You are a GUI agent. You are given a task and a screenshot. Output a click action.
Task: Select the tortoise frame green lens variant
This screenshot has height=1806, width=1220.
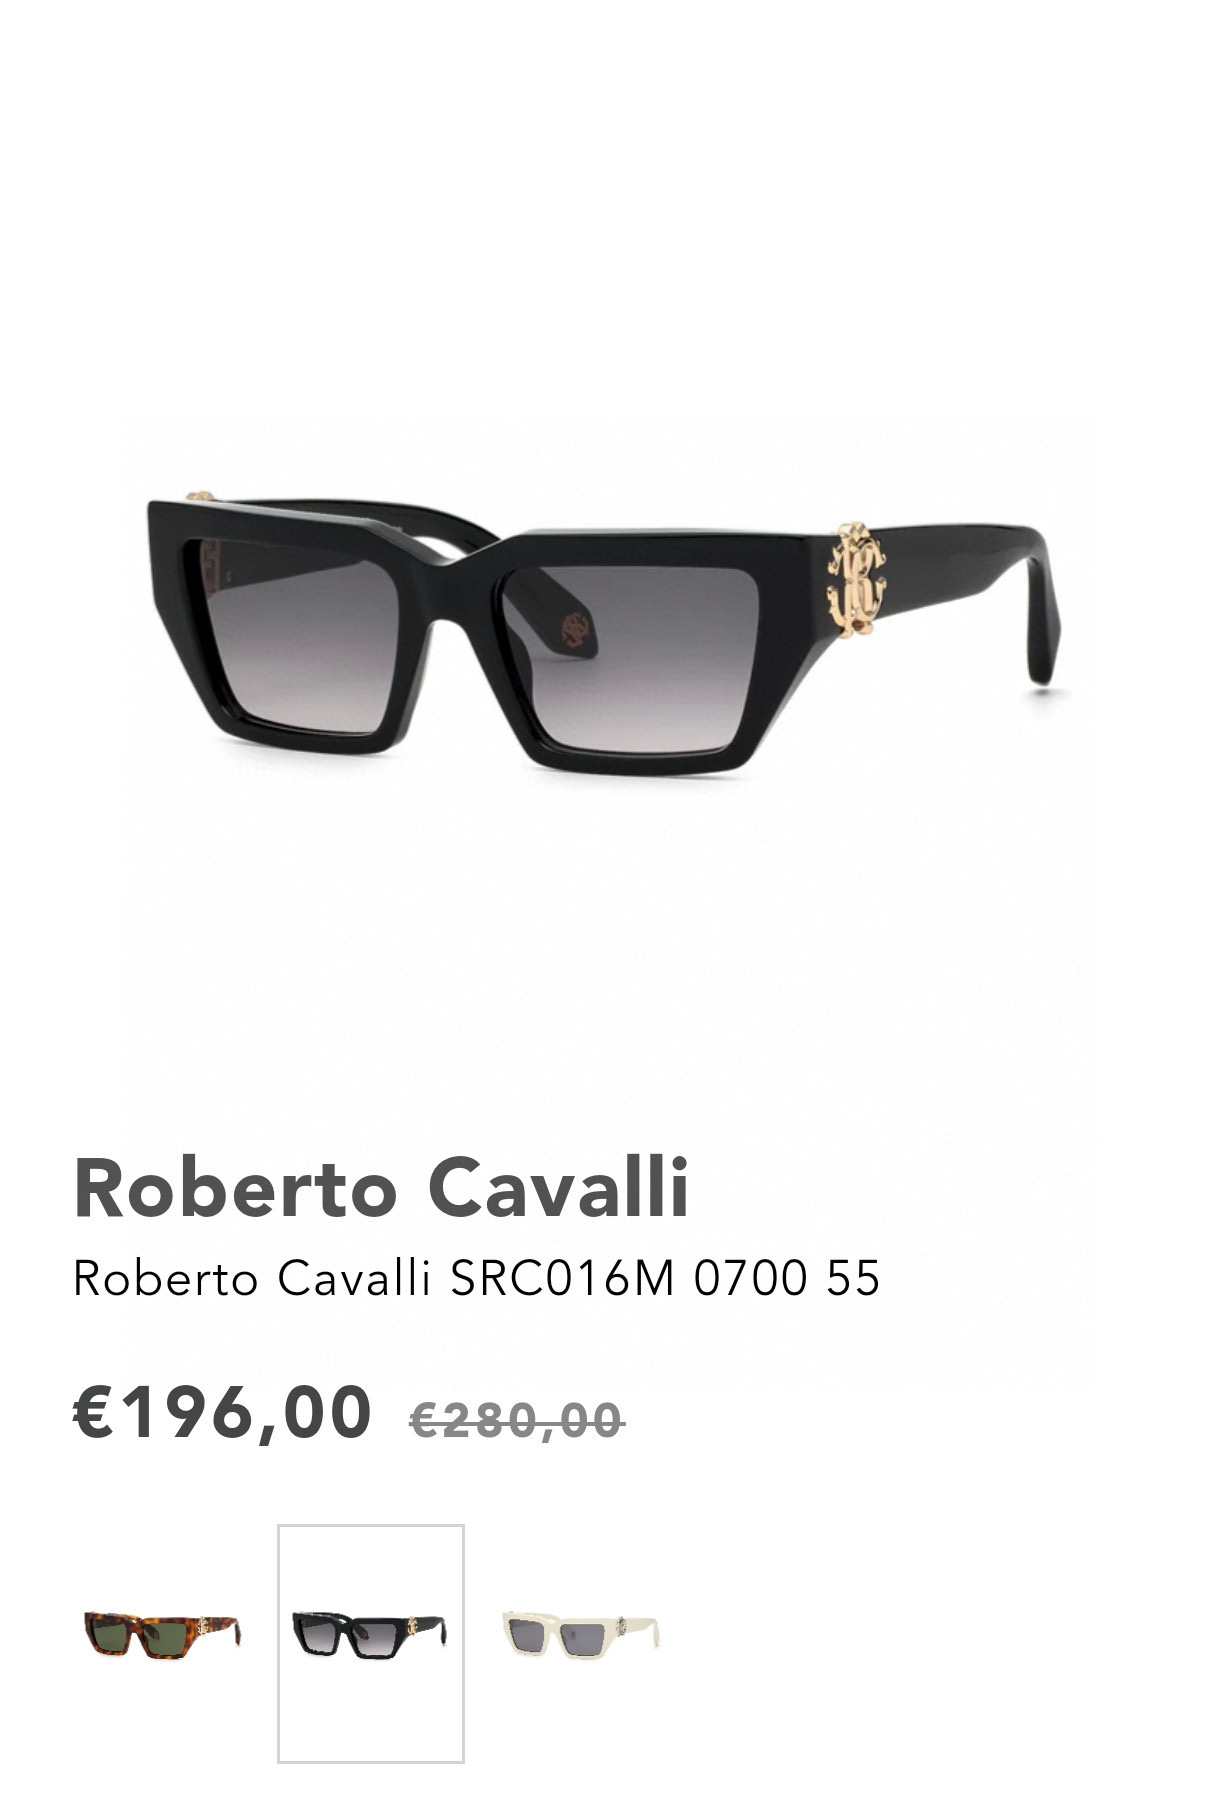[x=162, y=1634]
